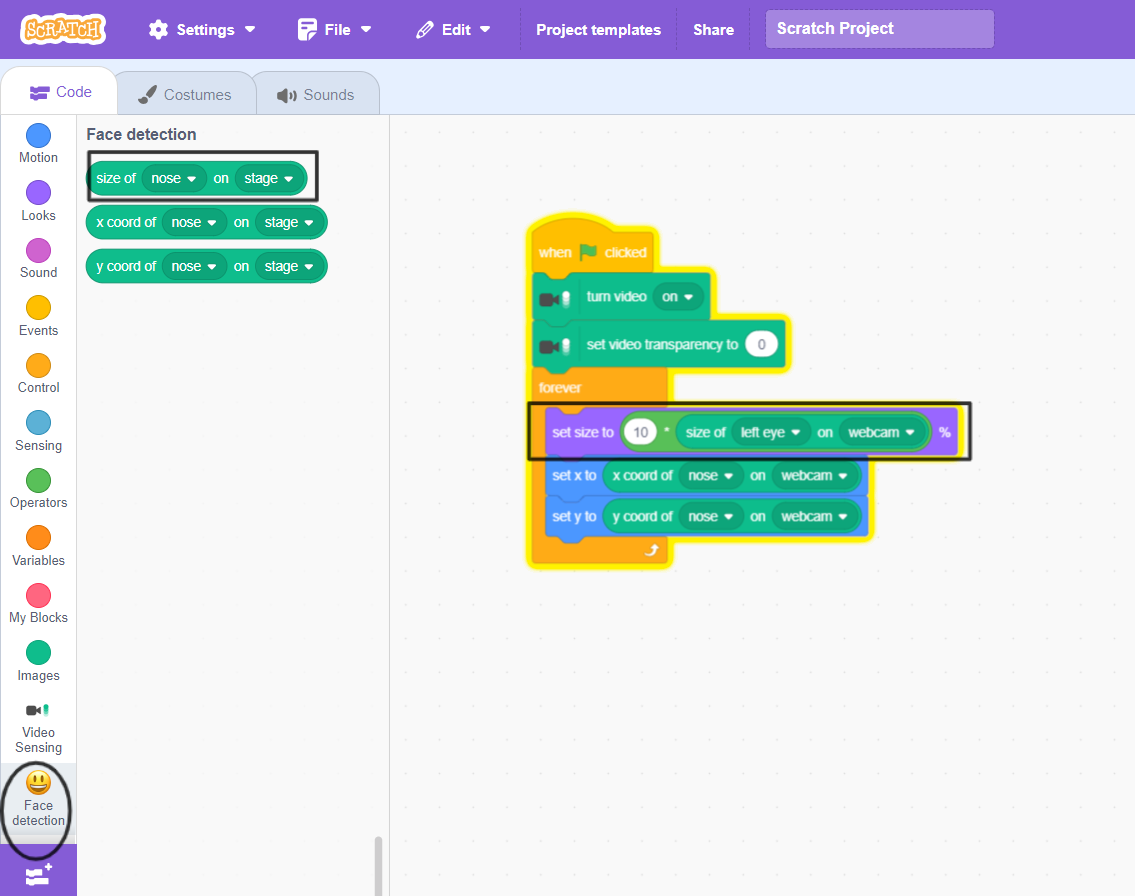Screen dimensions: 1135x896
Task: Select the Sensing blocks category
Action: (x=37, y=430)
